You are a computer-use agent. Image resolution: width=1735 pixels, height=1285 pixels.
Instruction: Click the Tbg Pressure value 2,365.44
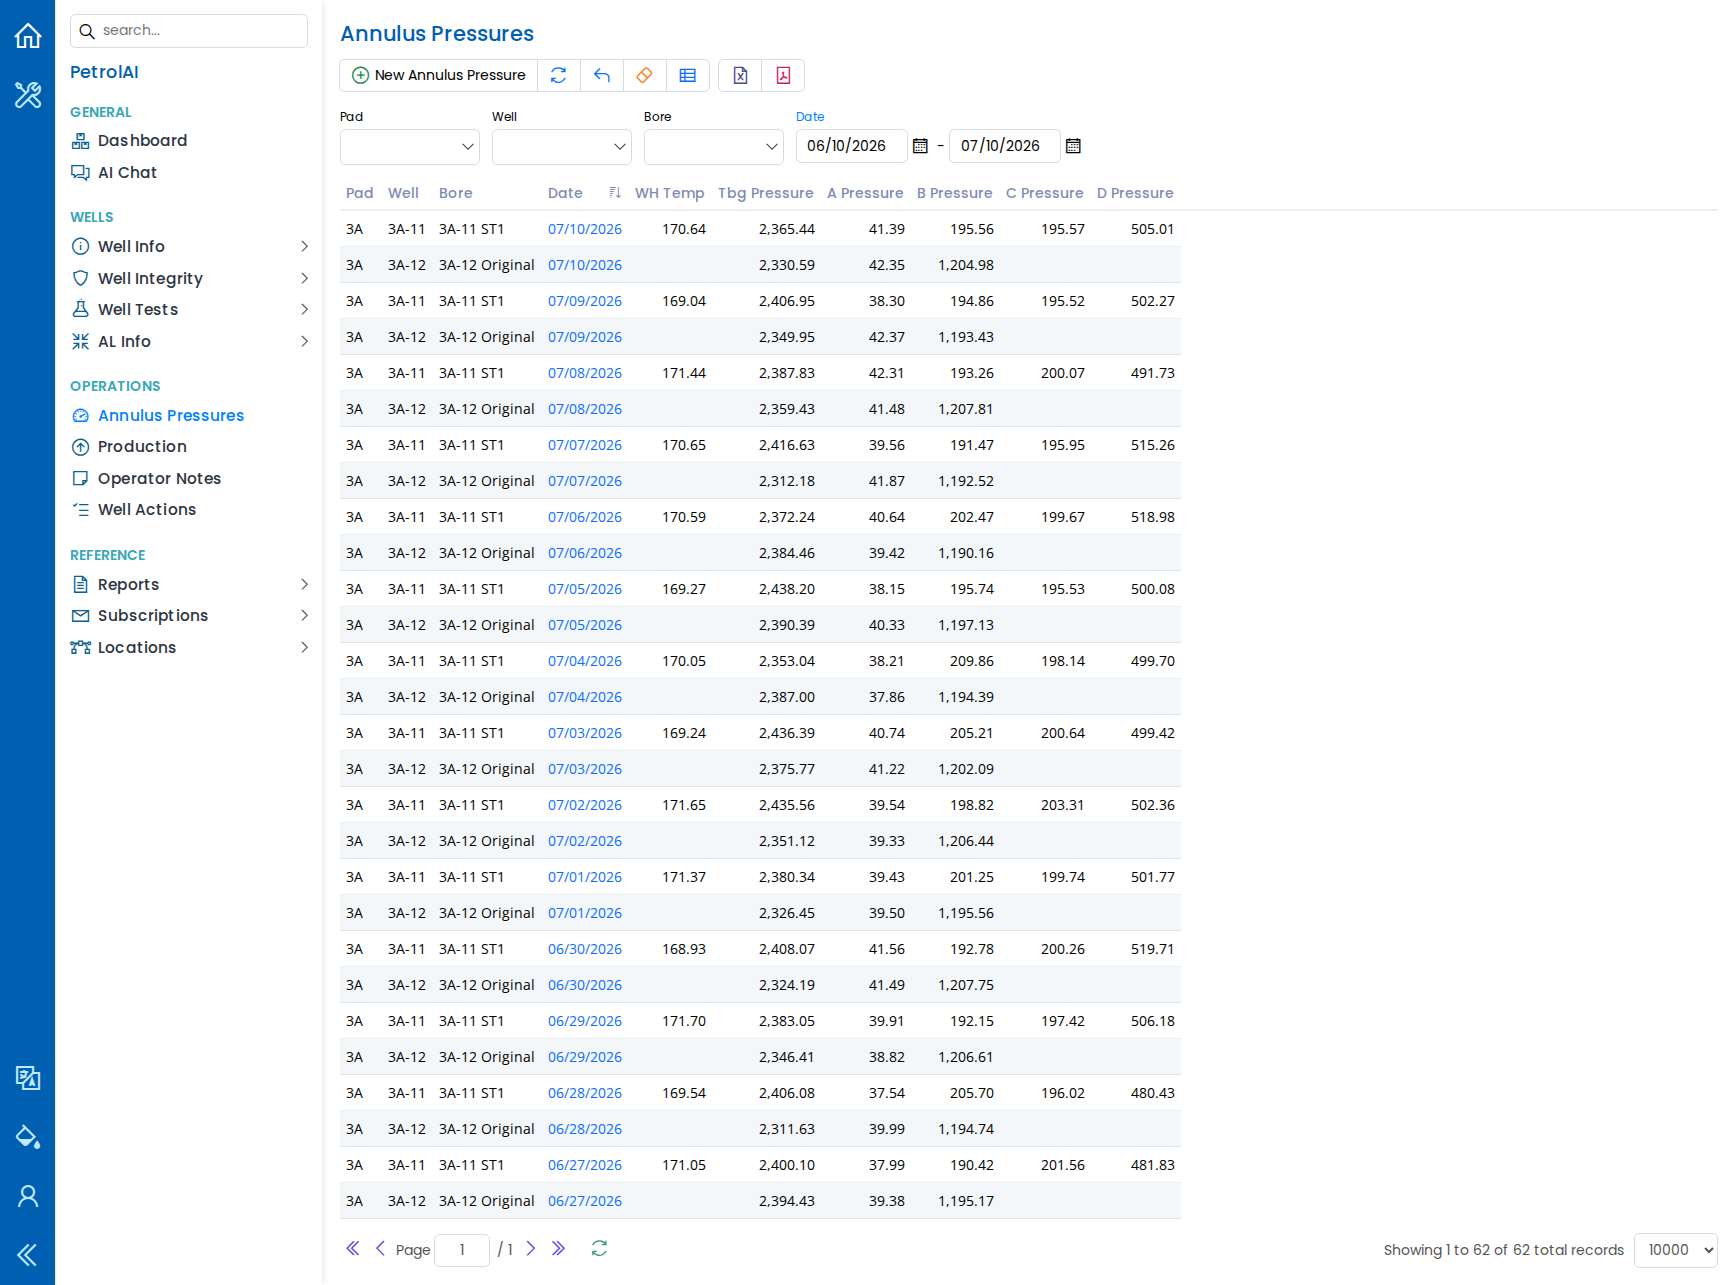click(787, 229)
